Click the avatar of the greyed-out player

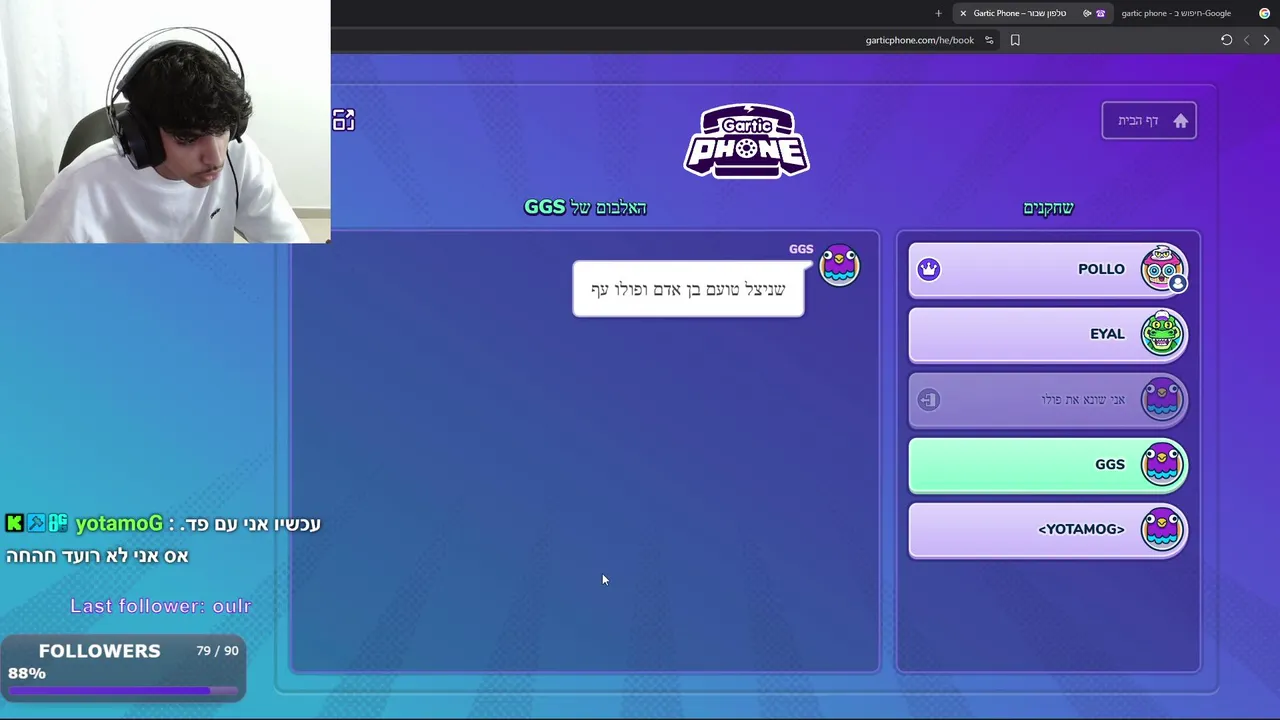[x=1162, y=399]
